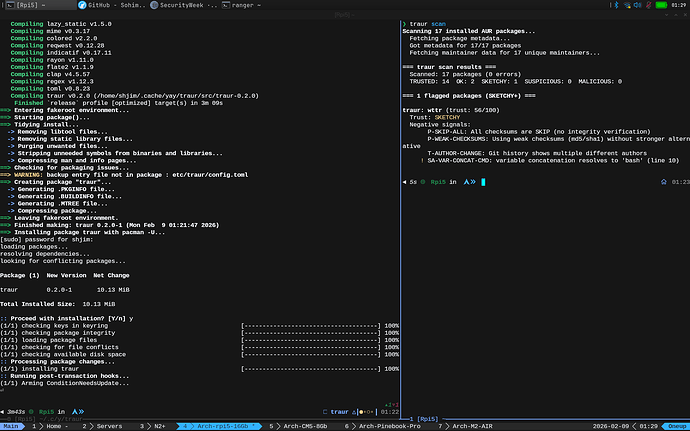Select the Arch-rpi5-16Gb tab

221,425
